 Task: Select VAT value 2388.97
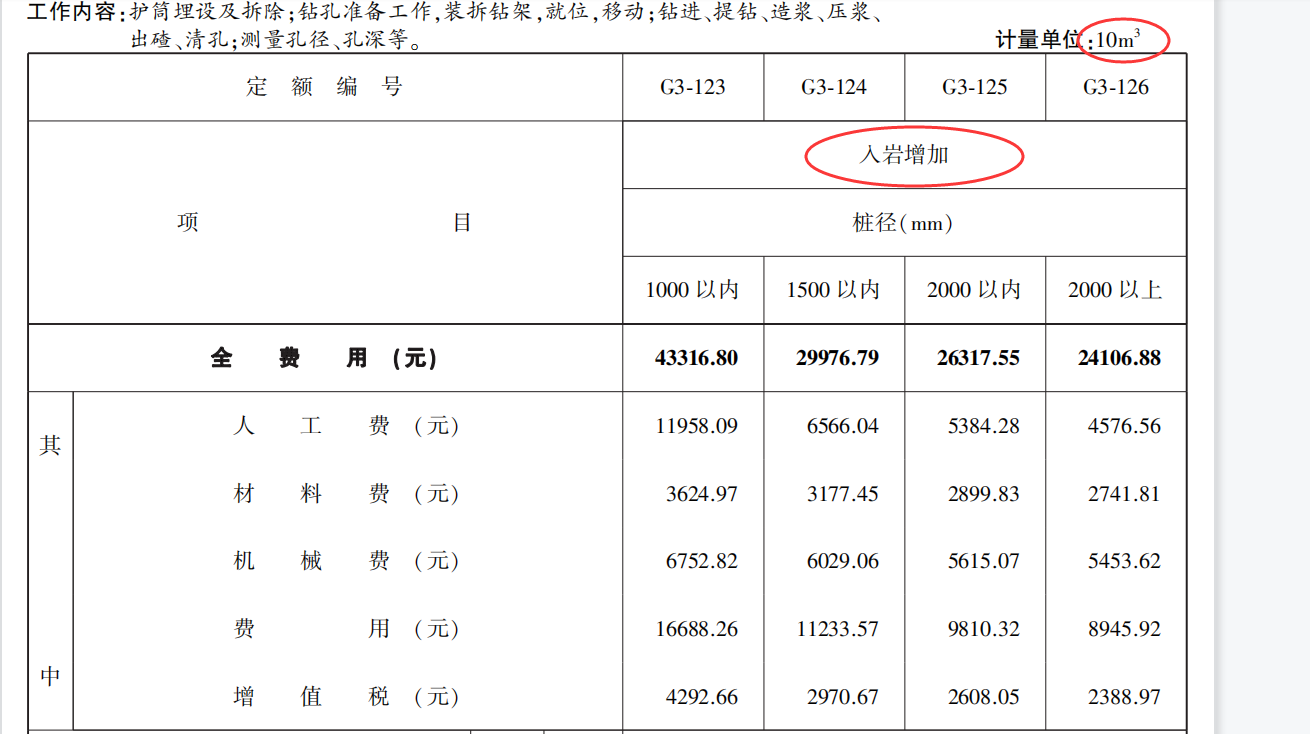click(x=1125, y=697)
